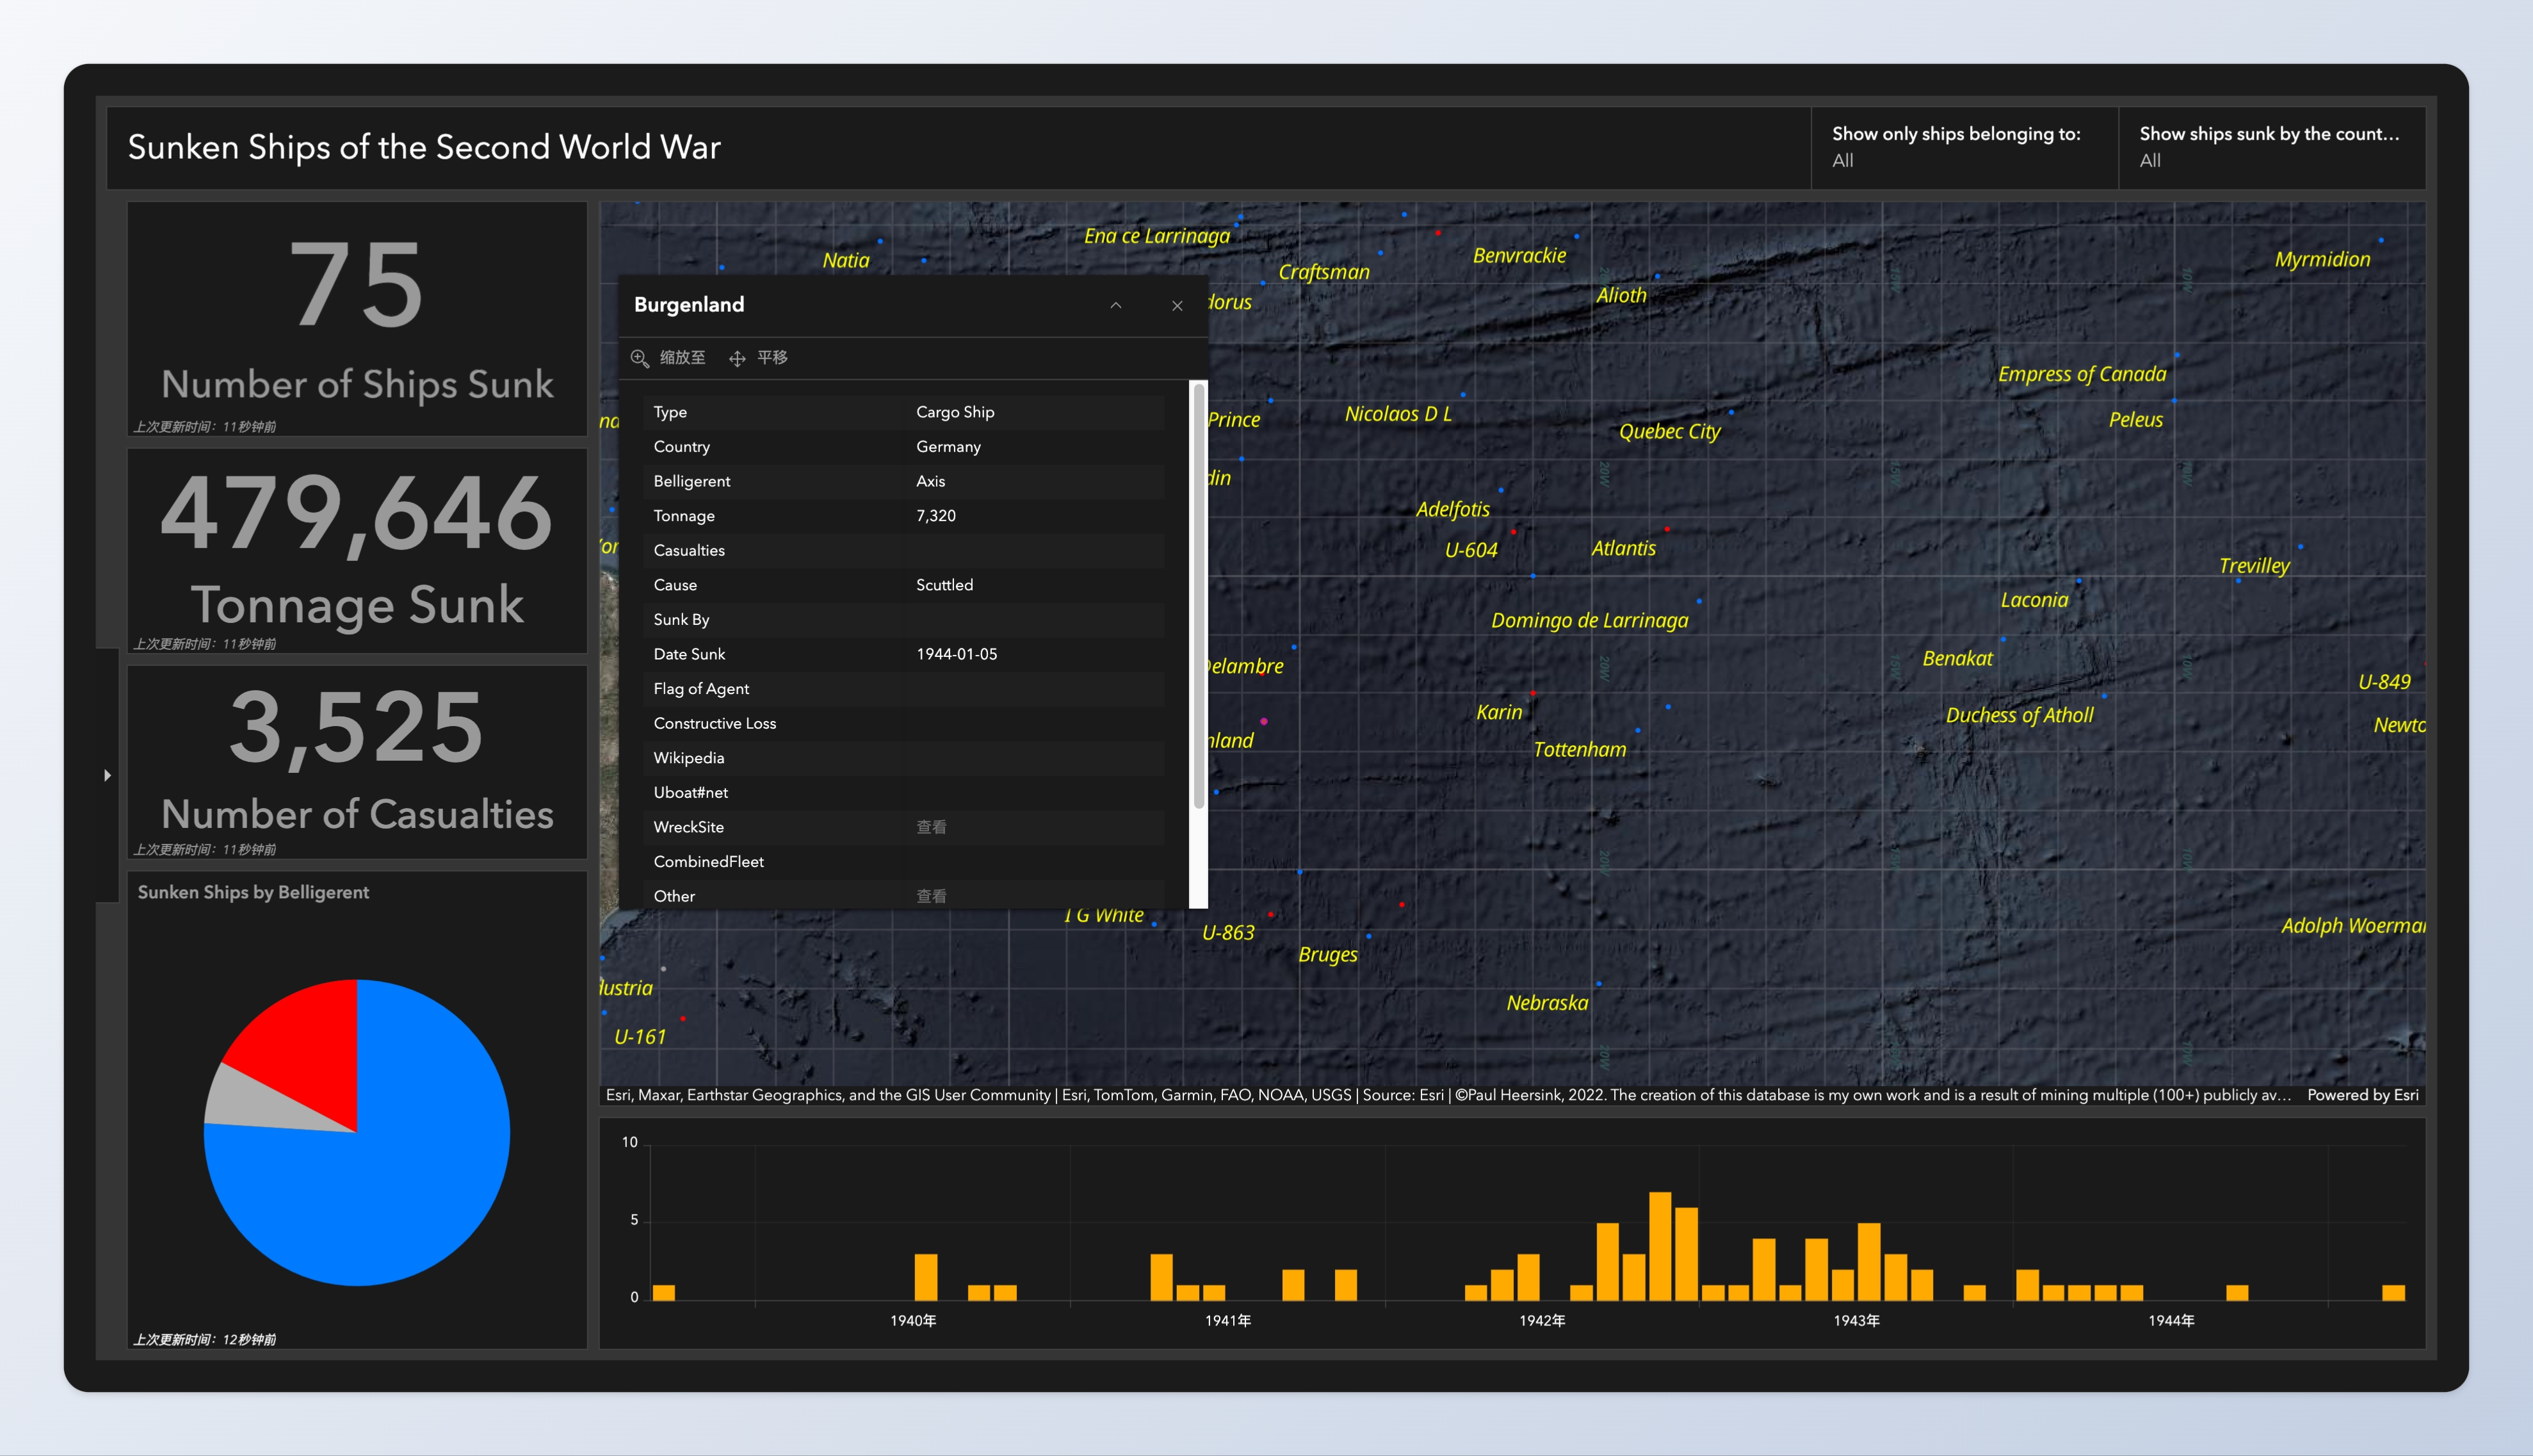Click the Craftsman ship label
The height and width of the screenshot is (1456, 2533).
click(x=1324, y=272)
